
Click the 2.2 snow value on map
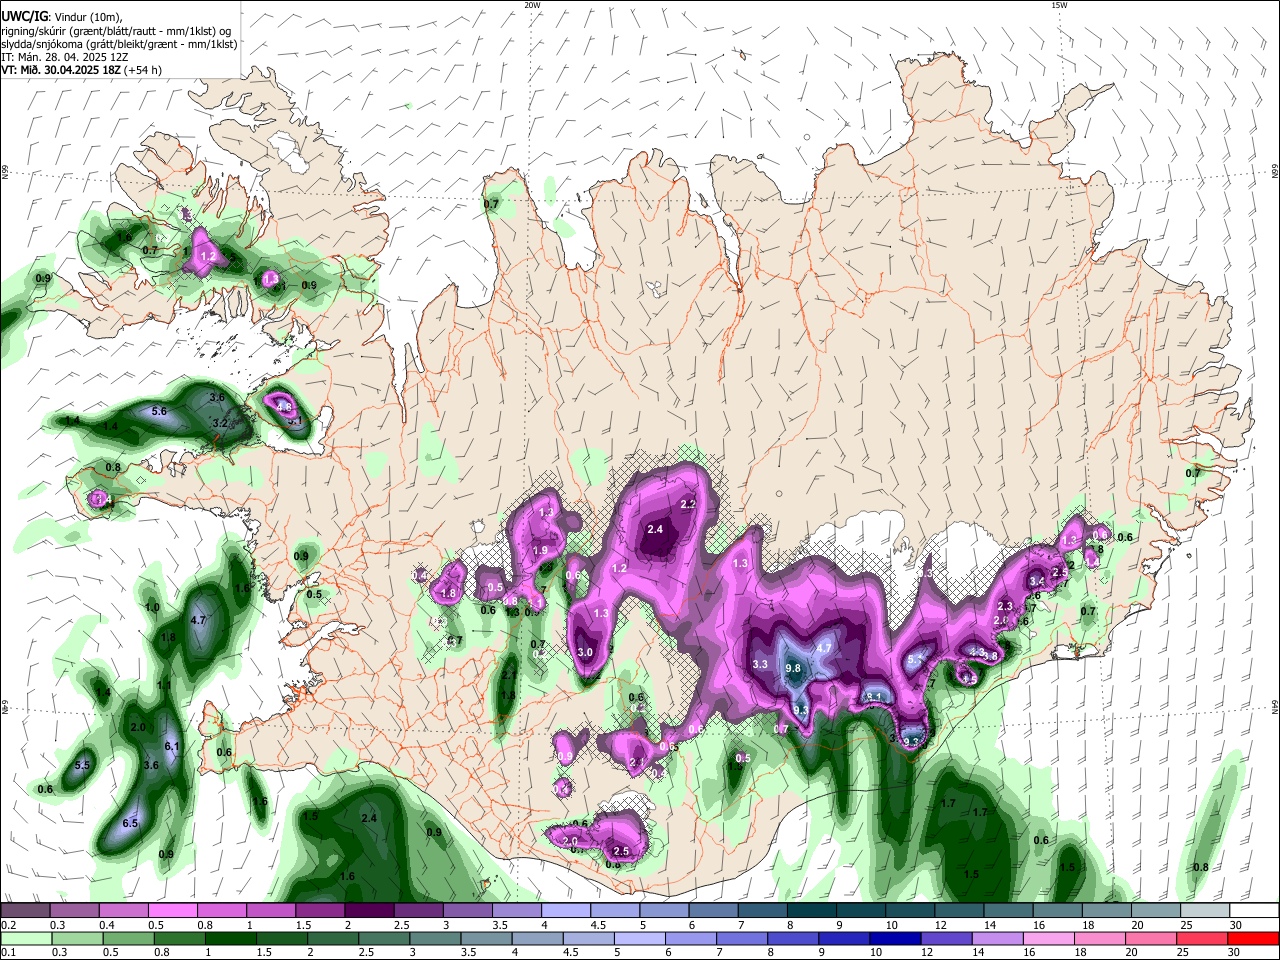(688, 504)
